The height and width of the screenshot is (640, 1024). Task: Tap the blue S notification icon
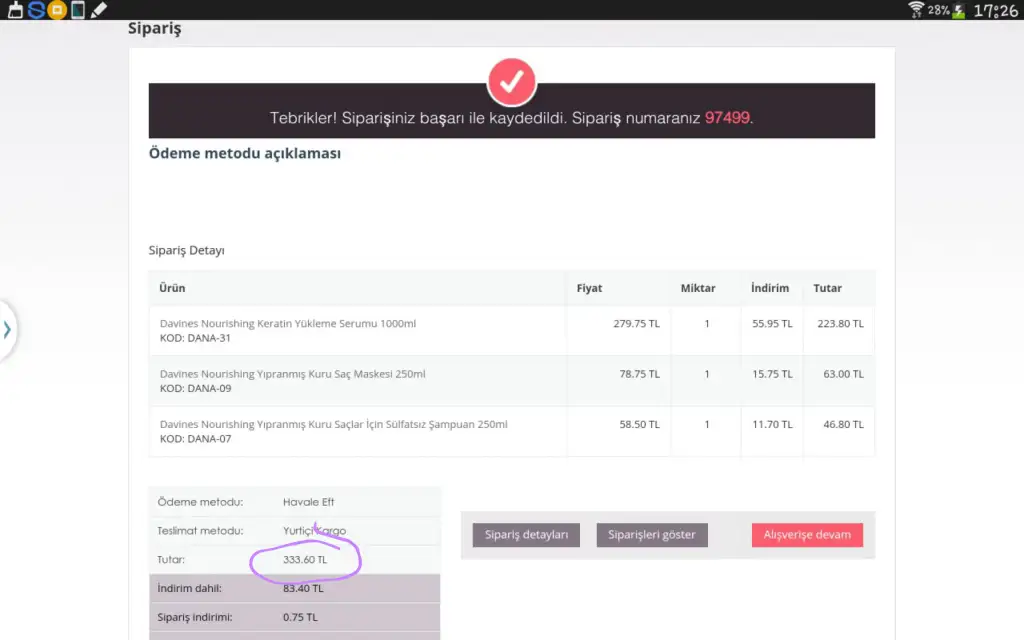point(37,10)
